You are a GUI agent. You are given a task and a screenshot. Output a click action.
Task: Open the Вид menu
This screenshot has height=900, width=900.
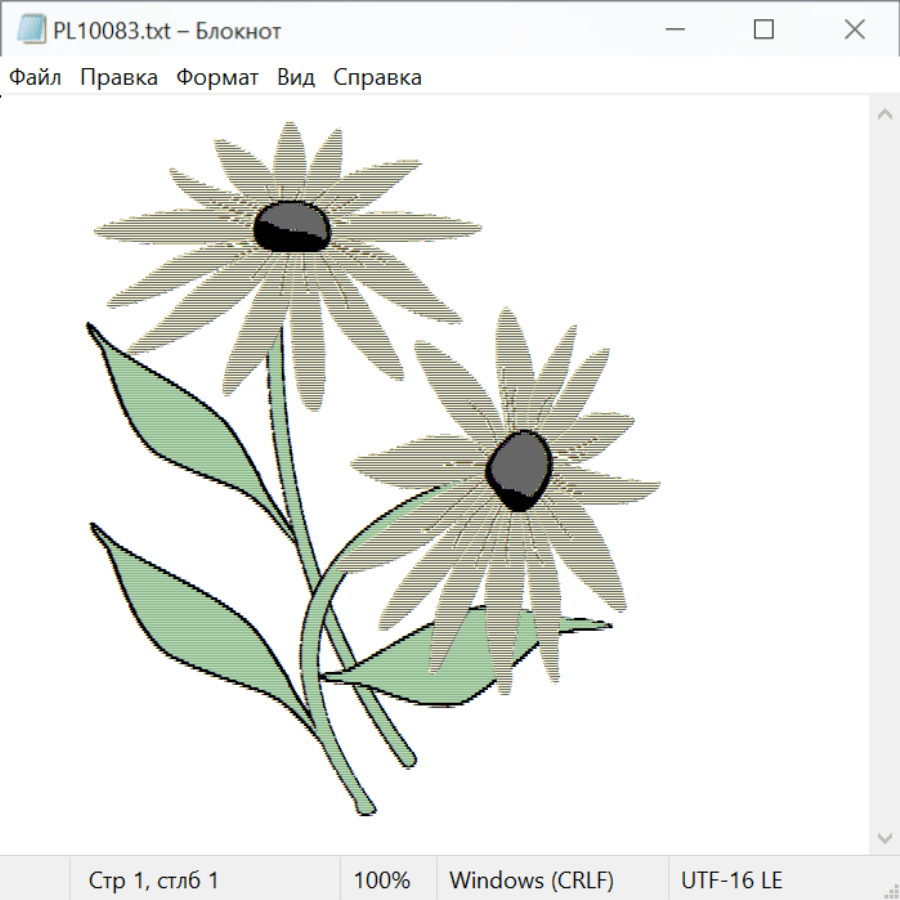pos(296,77)
